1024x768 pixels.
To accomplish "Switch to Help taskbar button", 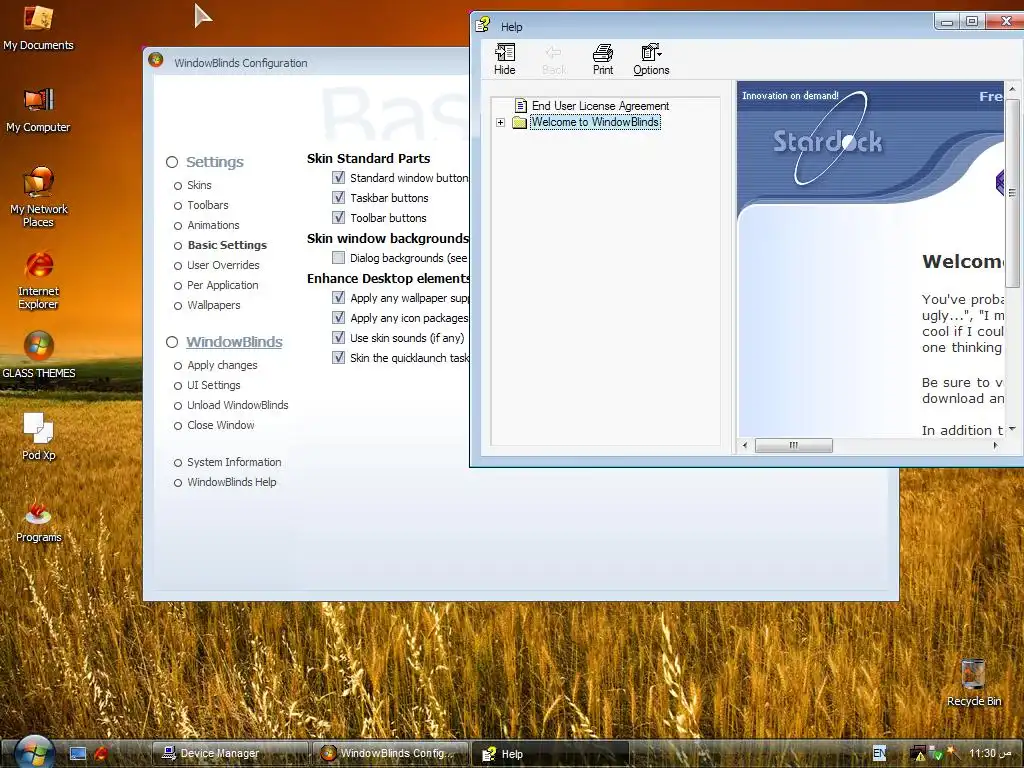I will 551,754.
